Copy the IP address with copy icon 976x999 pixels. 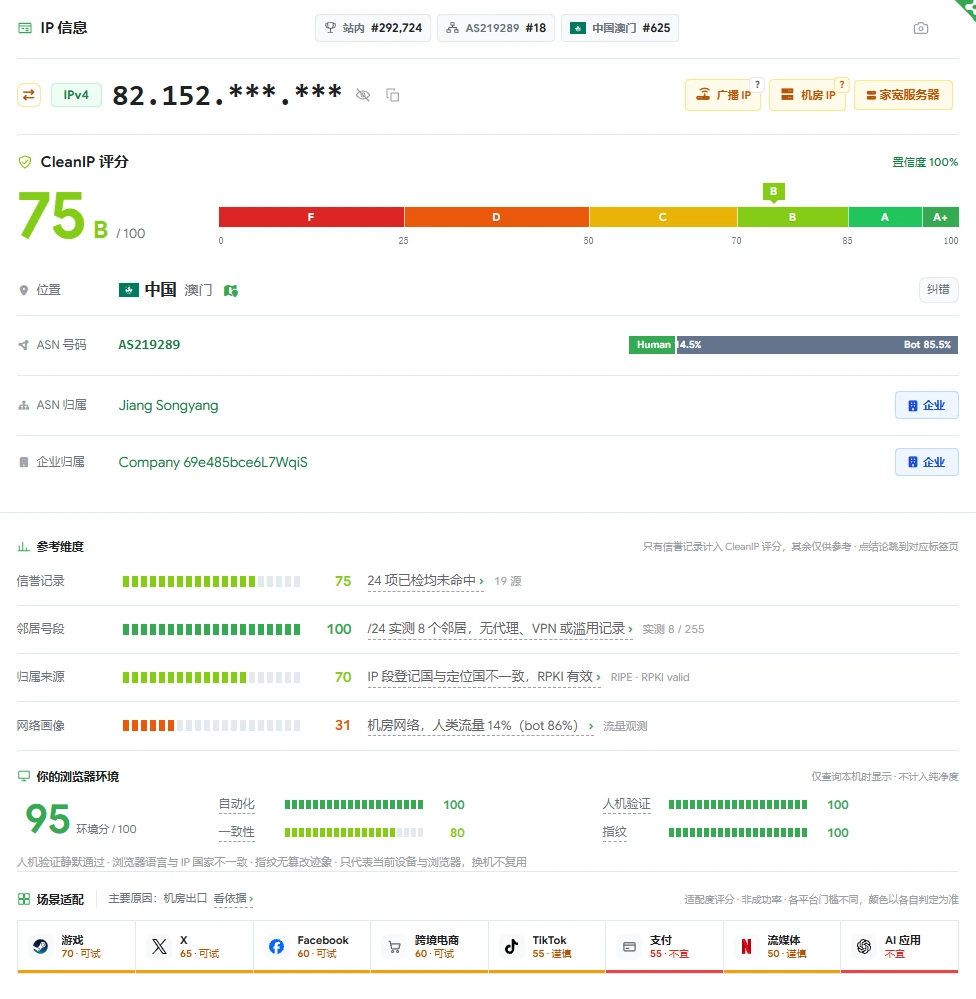tap(392, 95)
